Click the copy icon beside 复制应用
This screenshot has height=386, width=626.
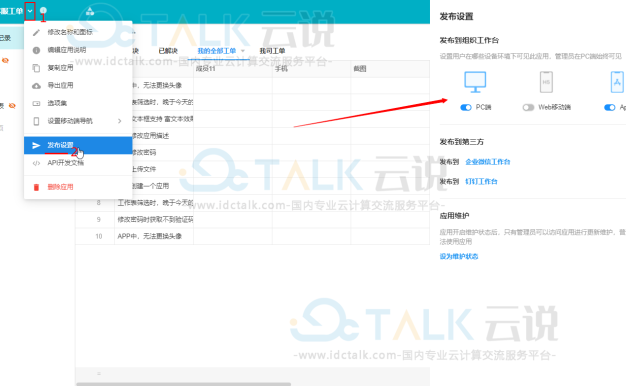click(36, 68)
